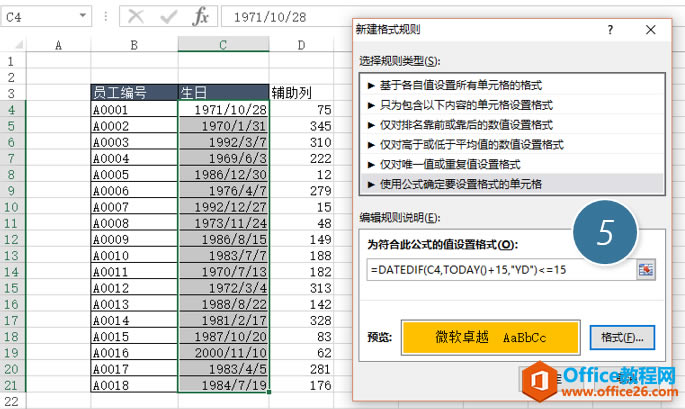Select rule type 只为包含以下内容的单元格设置格式
This screenshot has height=409, width=685.
click(512, 105)
